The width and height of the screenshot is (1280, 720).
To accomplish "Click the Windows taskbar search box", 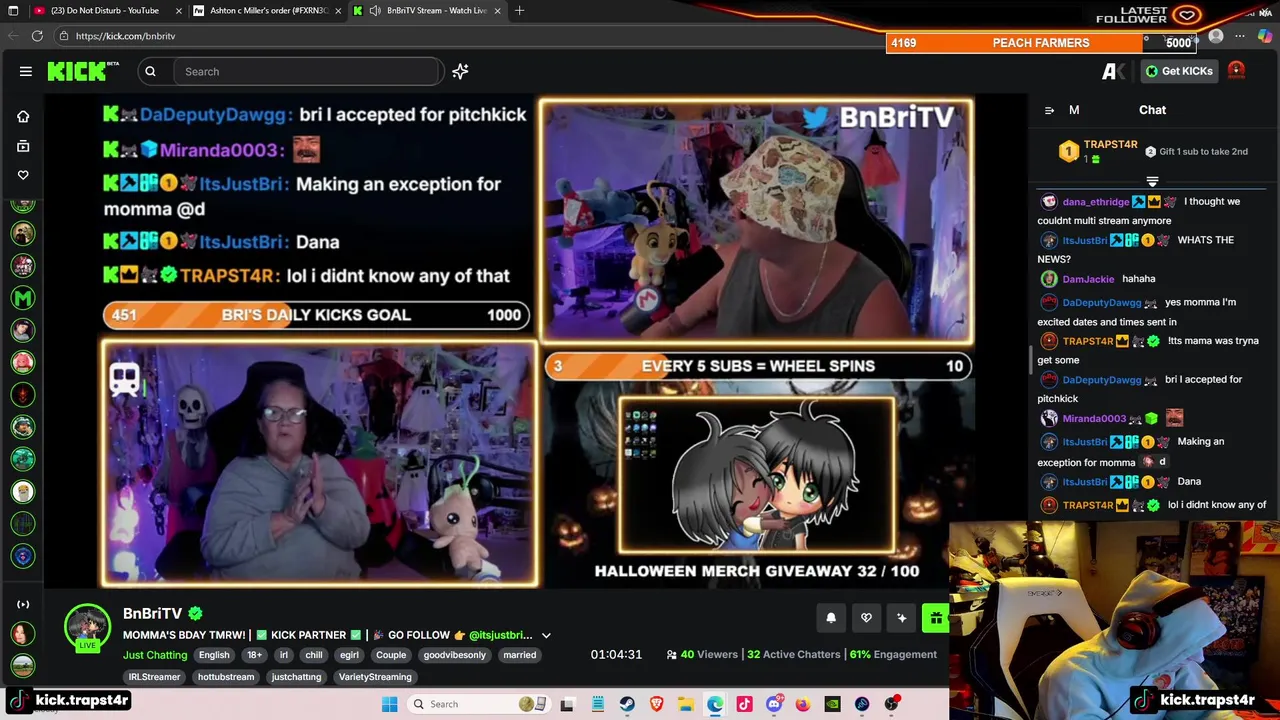I will [480, 704].
